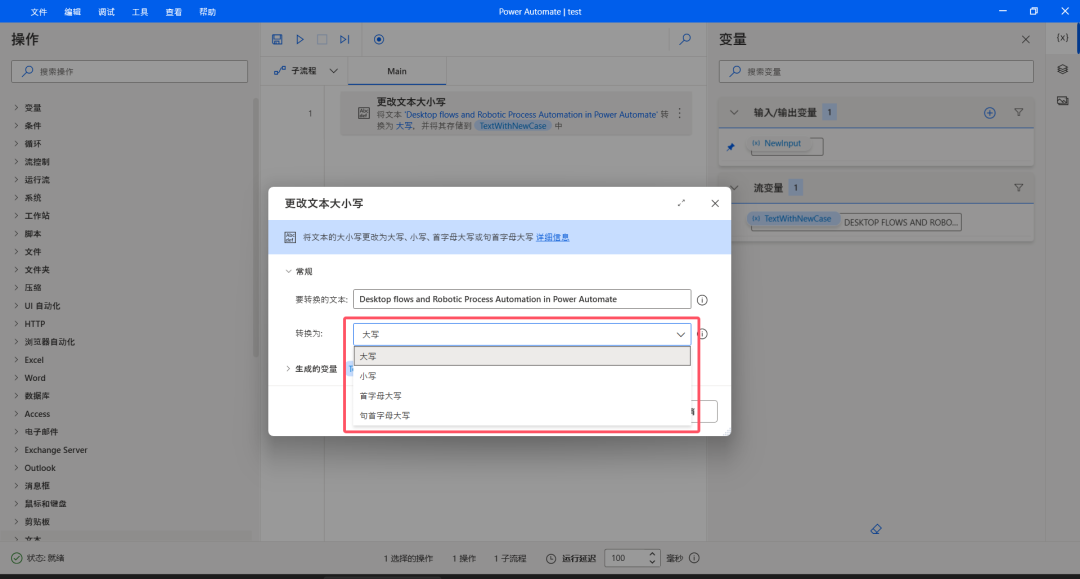This screenshot has width=1080, height=579.
Task: Open the 子流程 dropdown
Action: [306, 71]
